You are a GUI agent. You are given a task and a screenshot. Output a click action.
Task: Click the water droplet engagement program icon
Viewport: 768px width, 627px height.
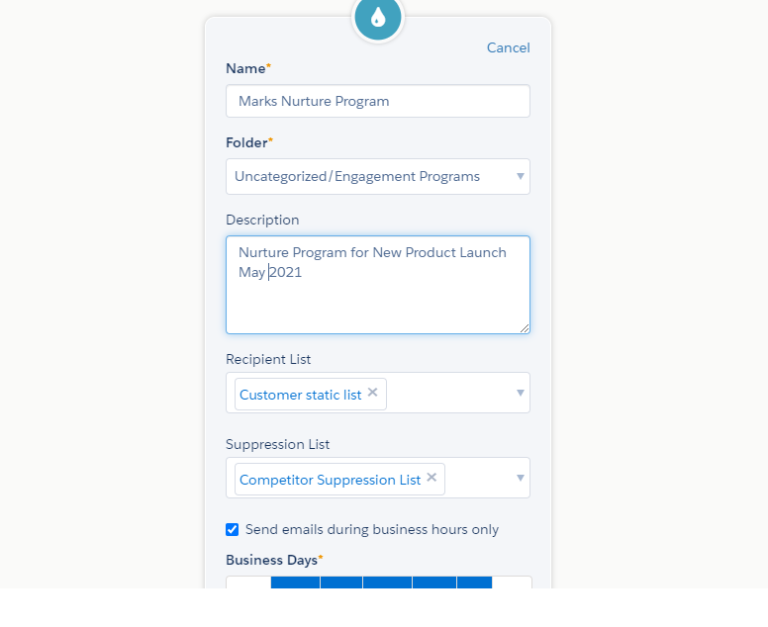point(378,17)
